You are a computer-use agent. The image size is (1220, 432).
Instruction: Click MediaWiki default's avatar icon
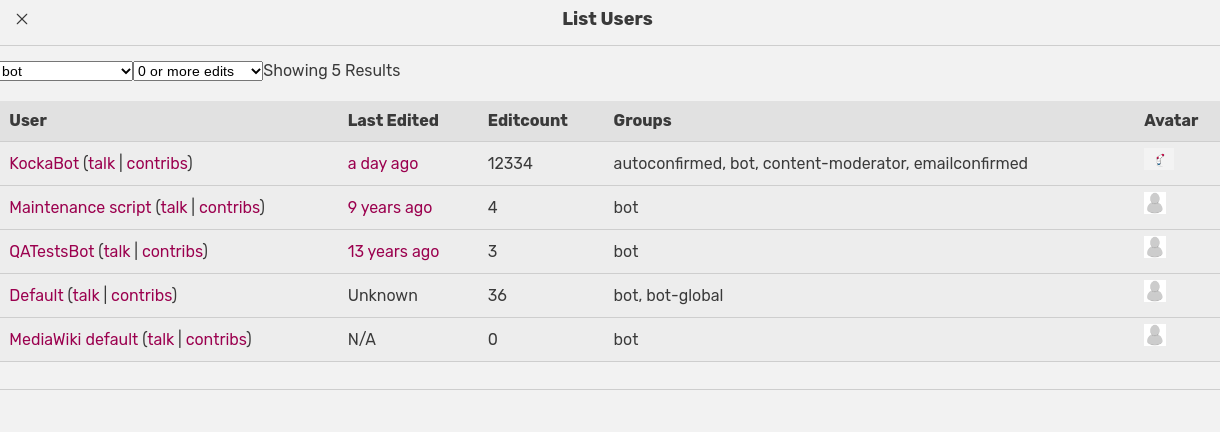coord(1155,336)
